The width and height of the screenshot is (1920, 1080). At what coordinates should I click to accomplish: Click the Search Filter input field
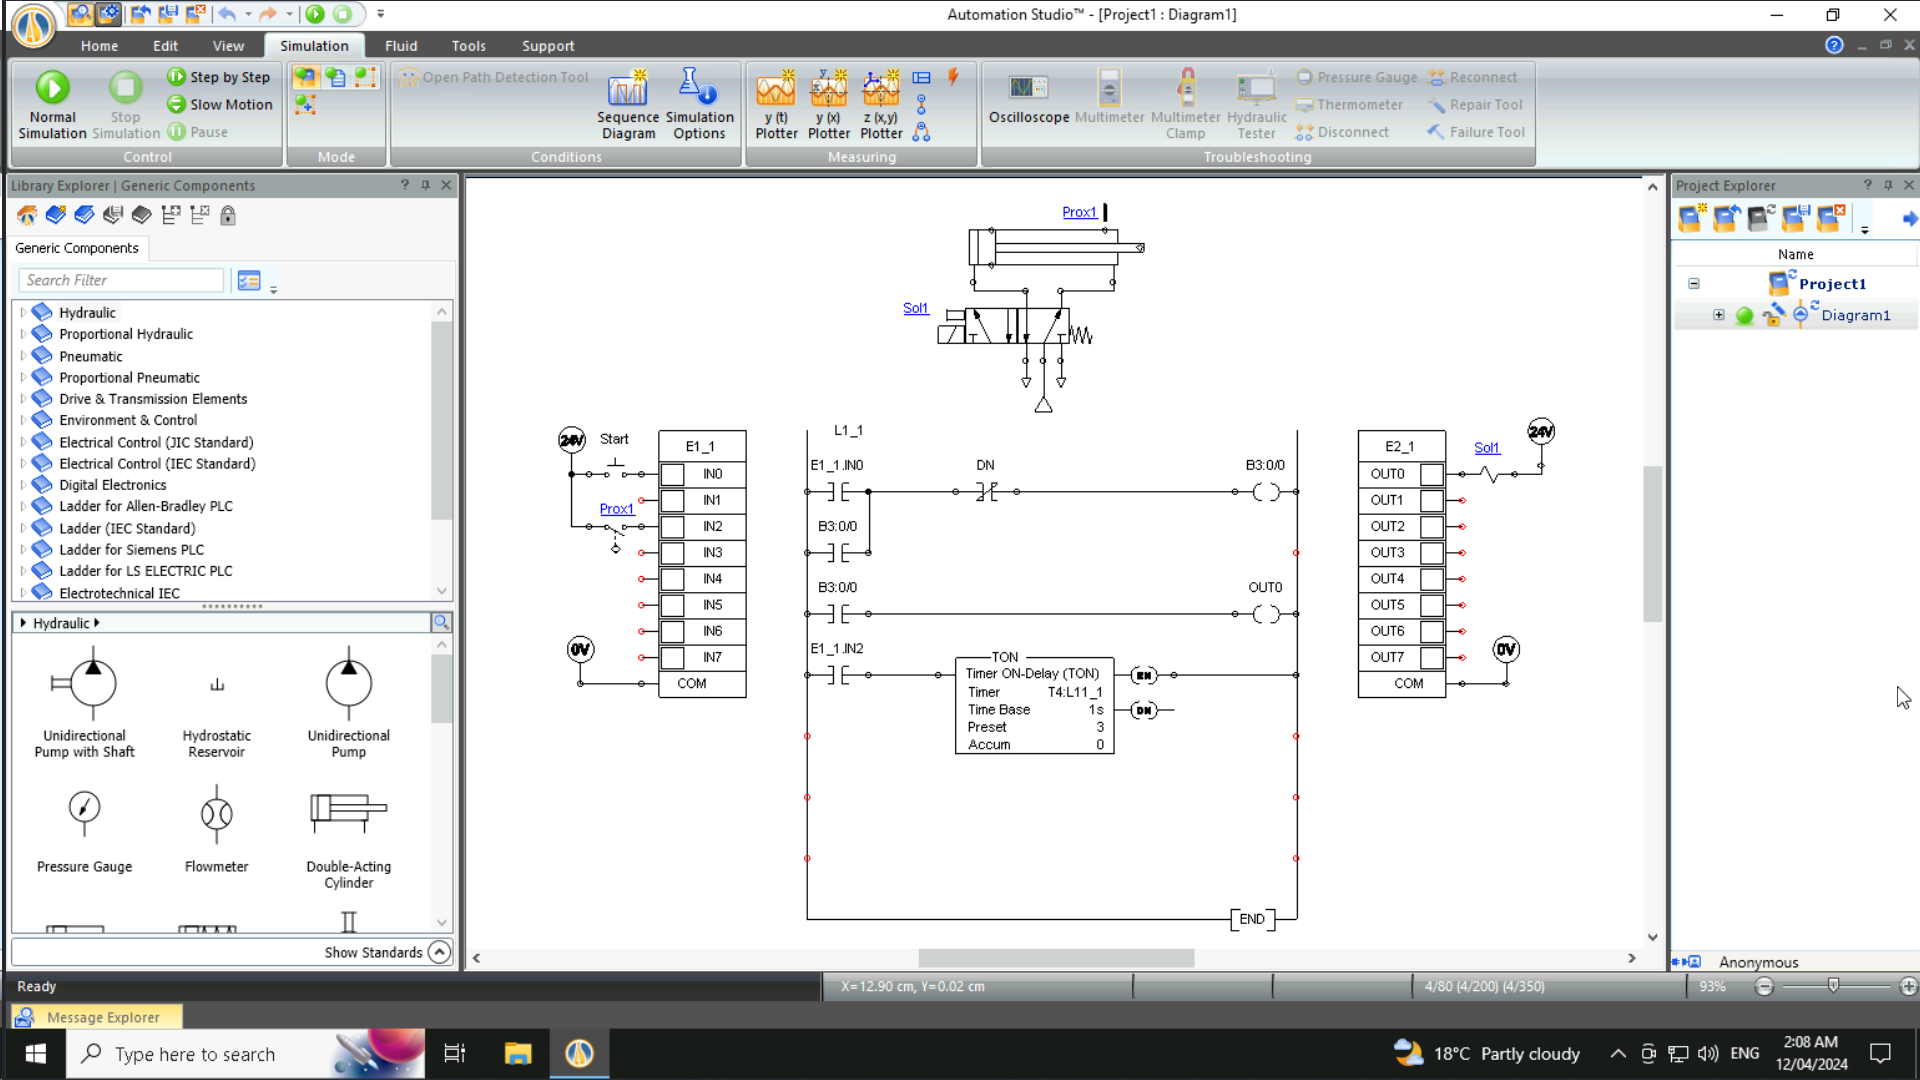(x=120, y=280)
